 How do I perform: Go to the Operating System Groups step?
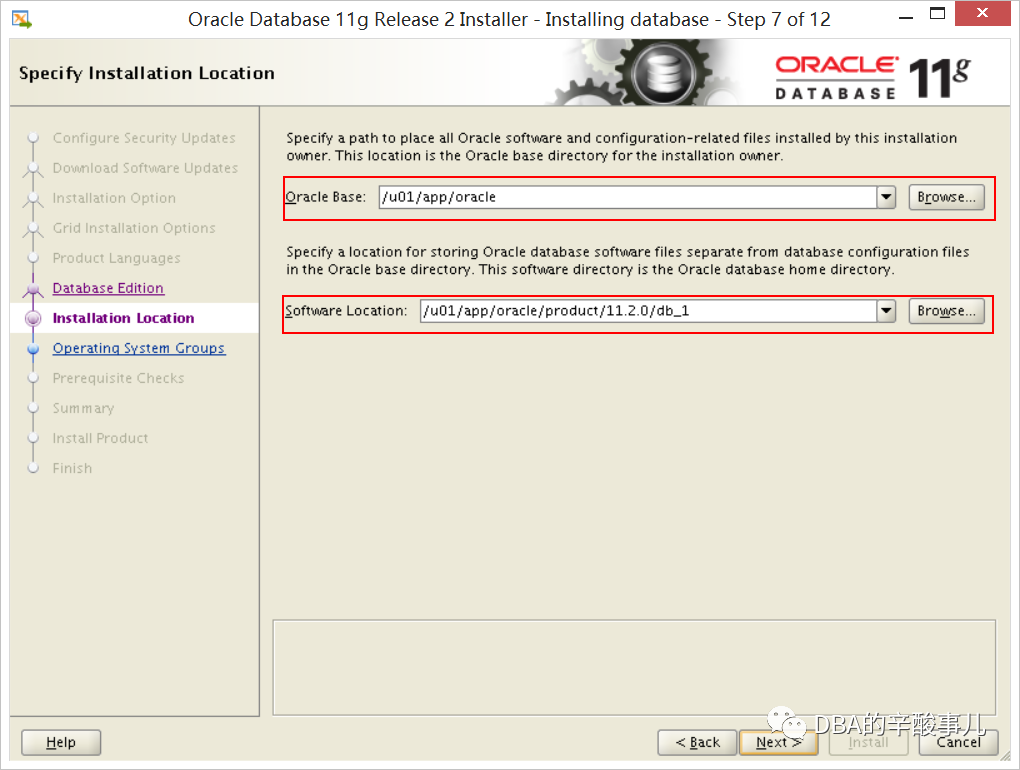[139, 348]
